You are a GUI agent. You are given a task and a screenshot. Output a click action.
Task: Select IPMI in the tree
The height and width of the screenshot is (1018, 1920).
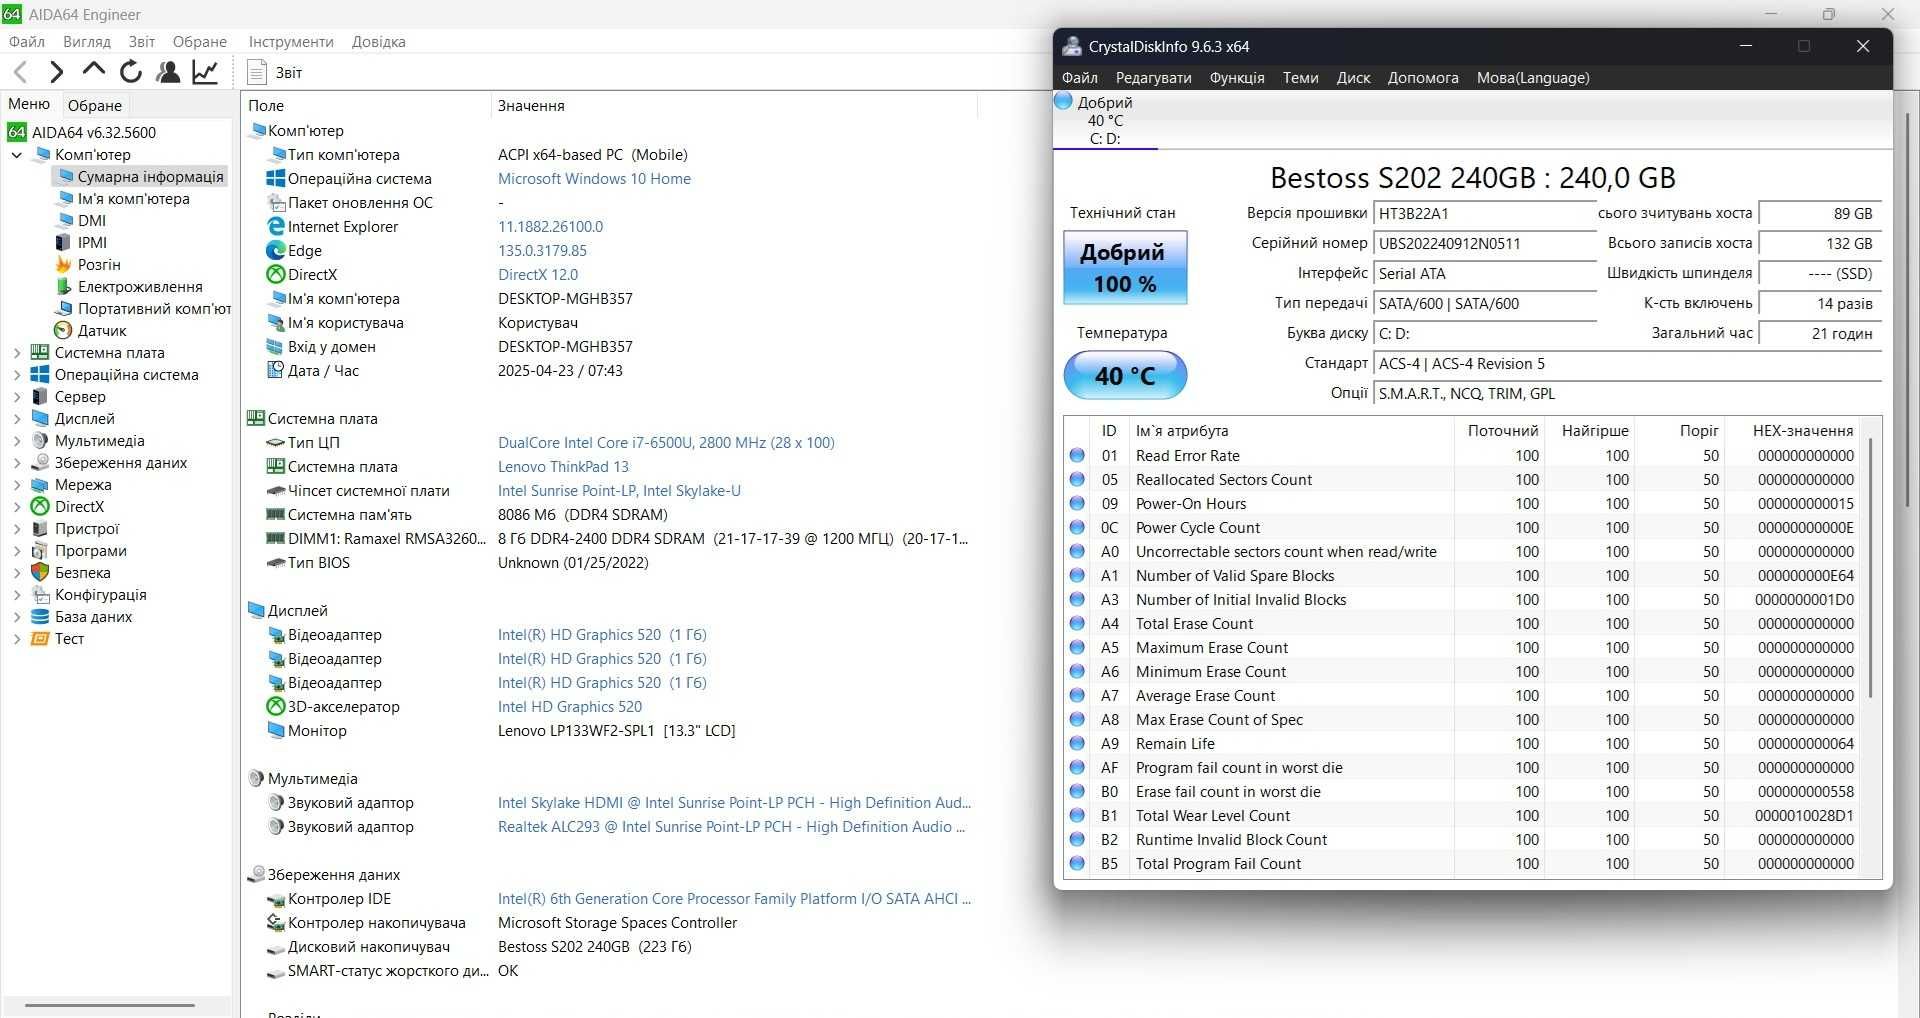coord(92,243)
